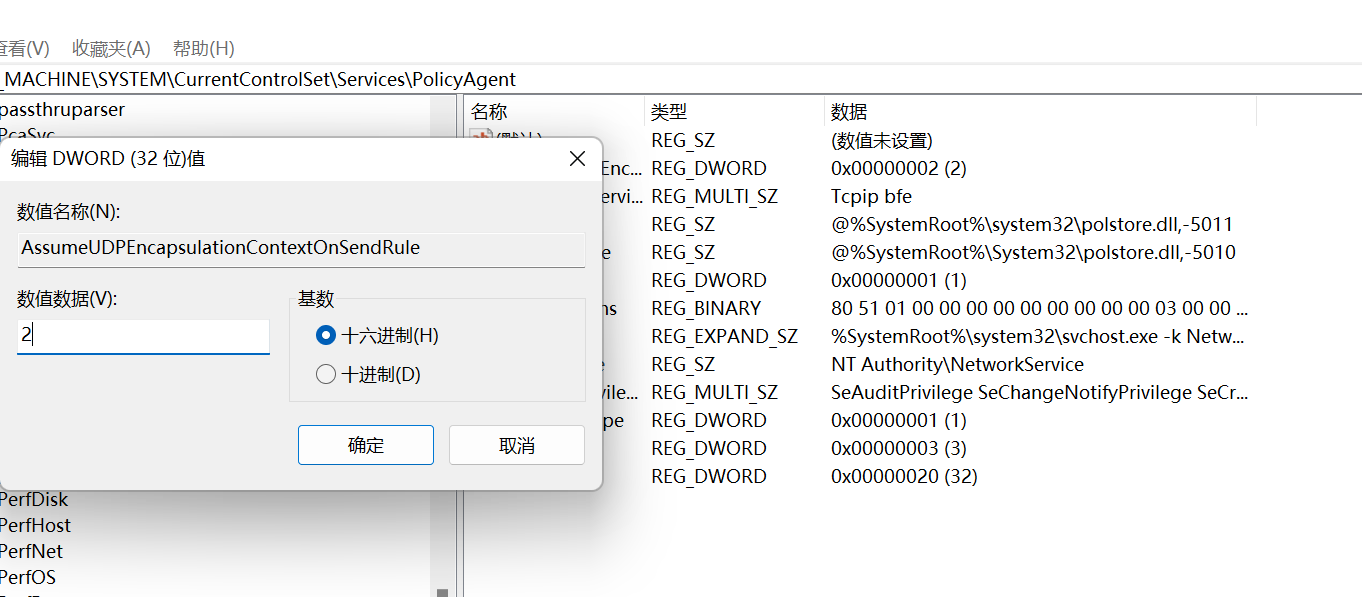Click the REG_EXPAND_SZ type cell
Screen dimensions: 1362x597
pos(725,336)
